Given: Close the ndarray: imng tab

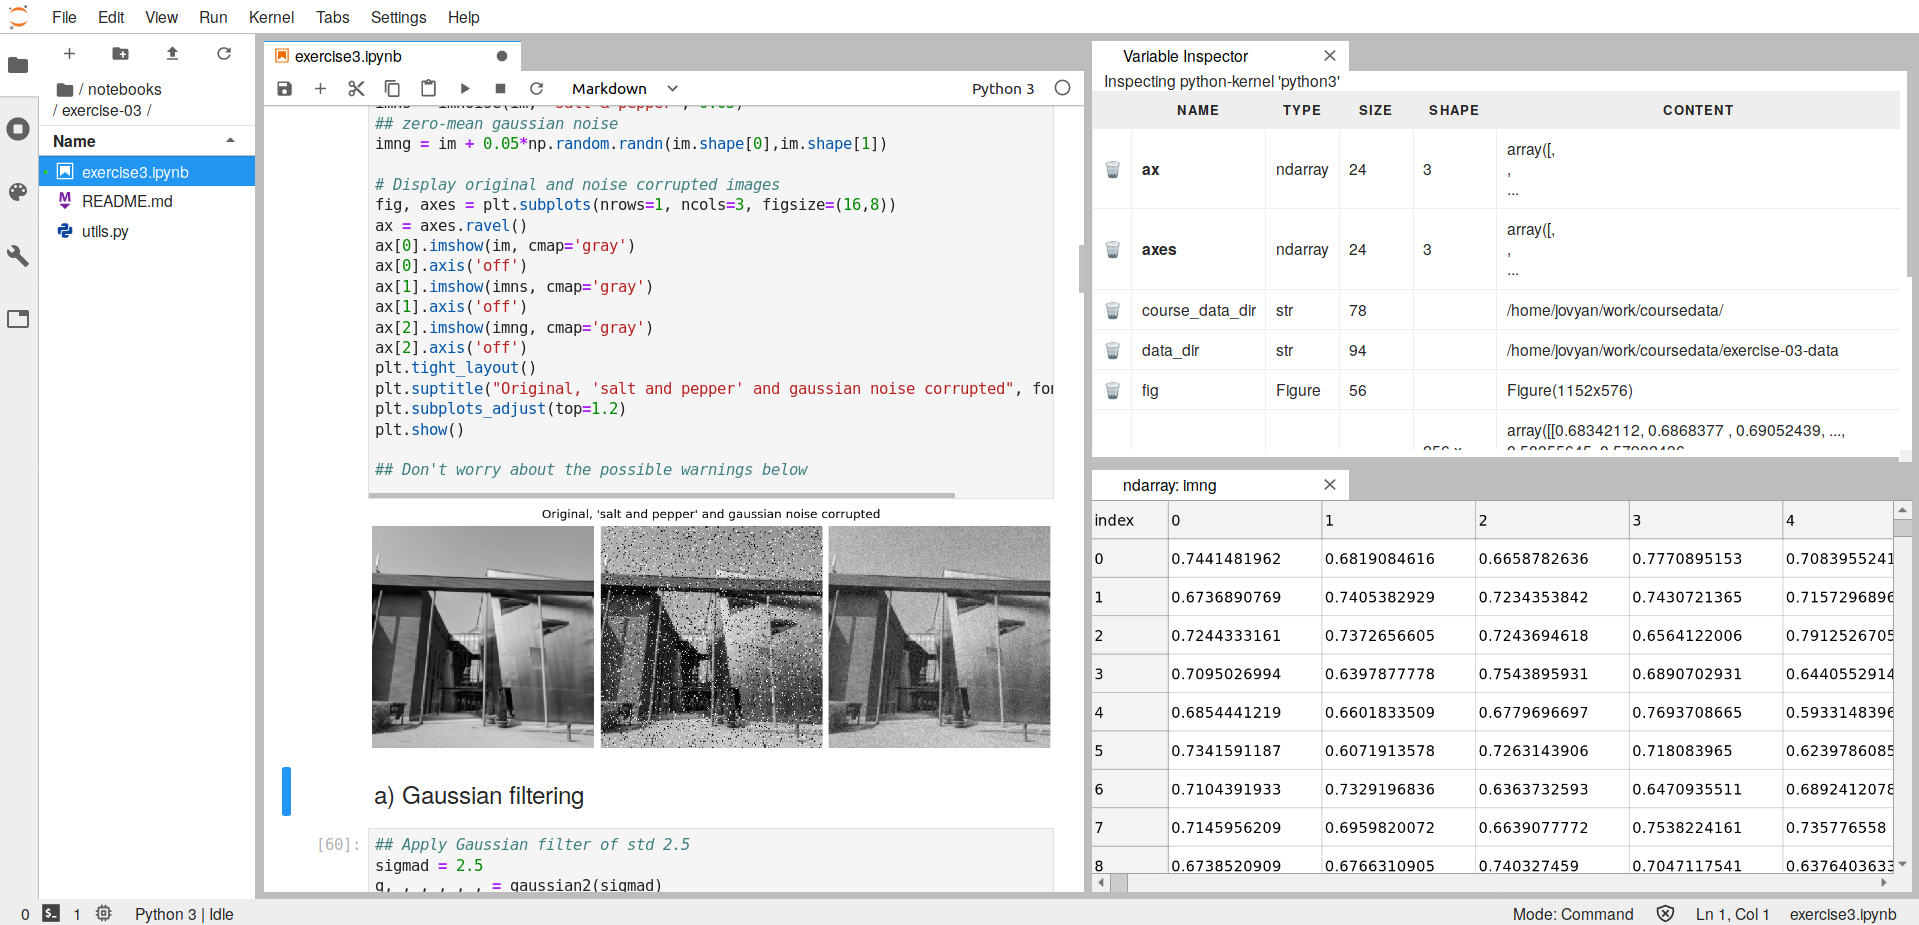Looking at the screenshot, I should tap(1329, 485).
